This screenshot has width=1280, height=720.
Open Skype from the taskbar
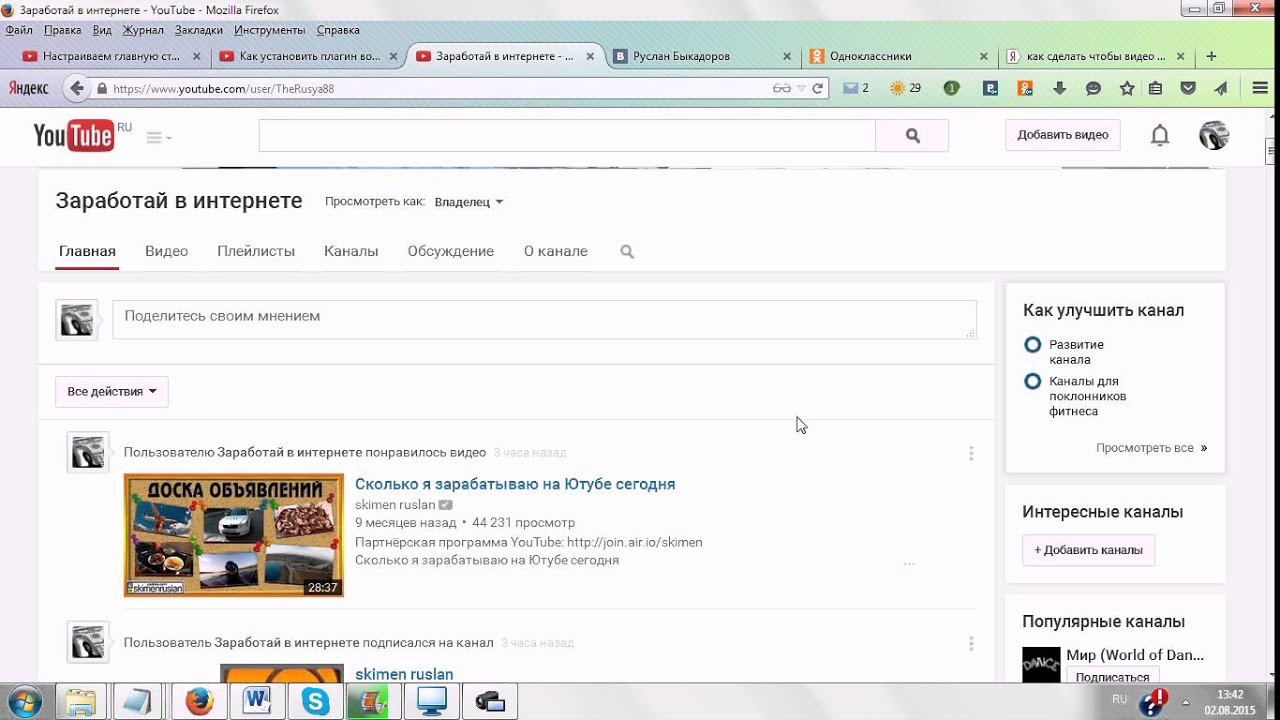point(316,701)
